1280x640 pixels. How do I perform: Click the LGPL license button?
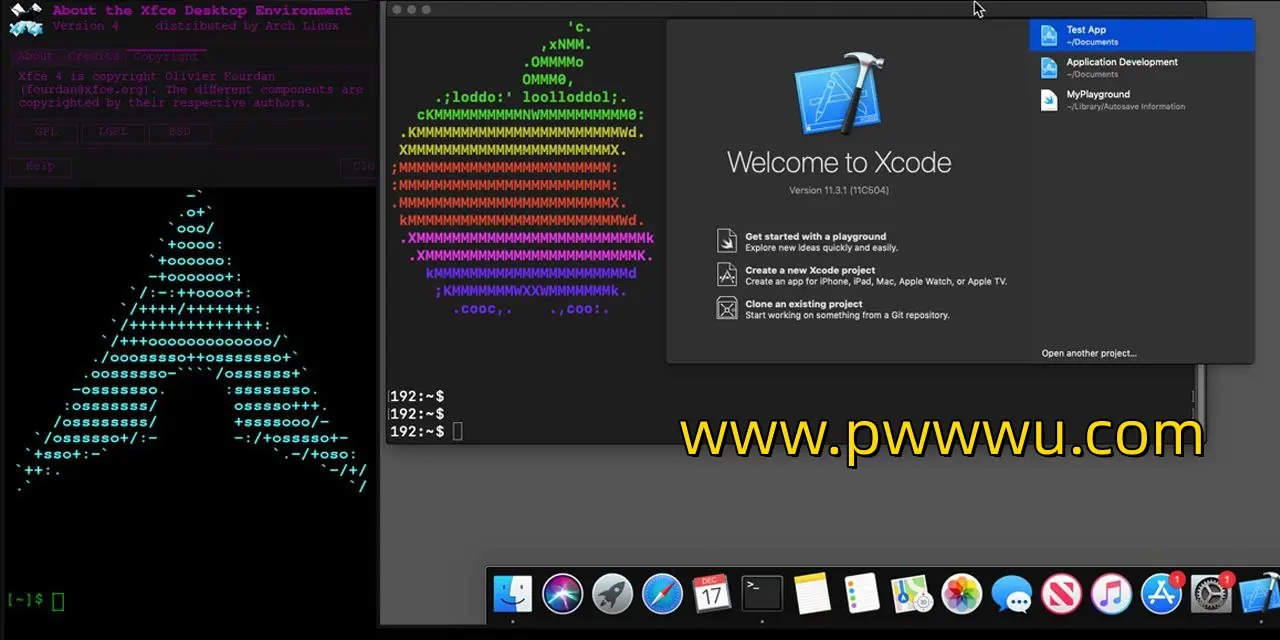pos(113,132)
